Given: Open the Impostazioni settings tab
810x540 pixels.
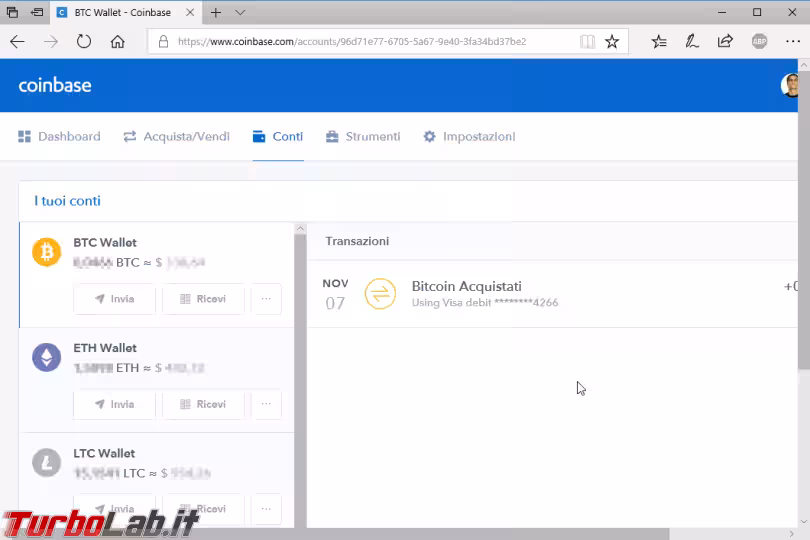Looking at the screenshot, I should [469, 136].
